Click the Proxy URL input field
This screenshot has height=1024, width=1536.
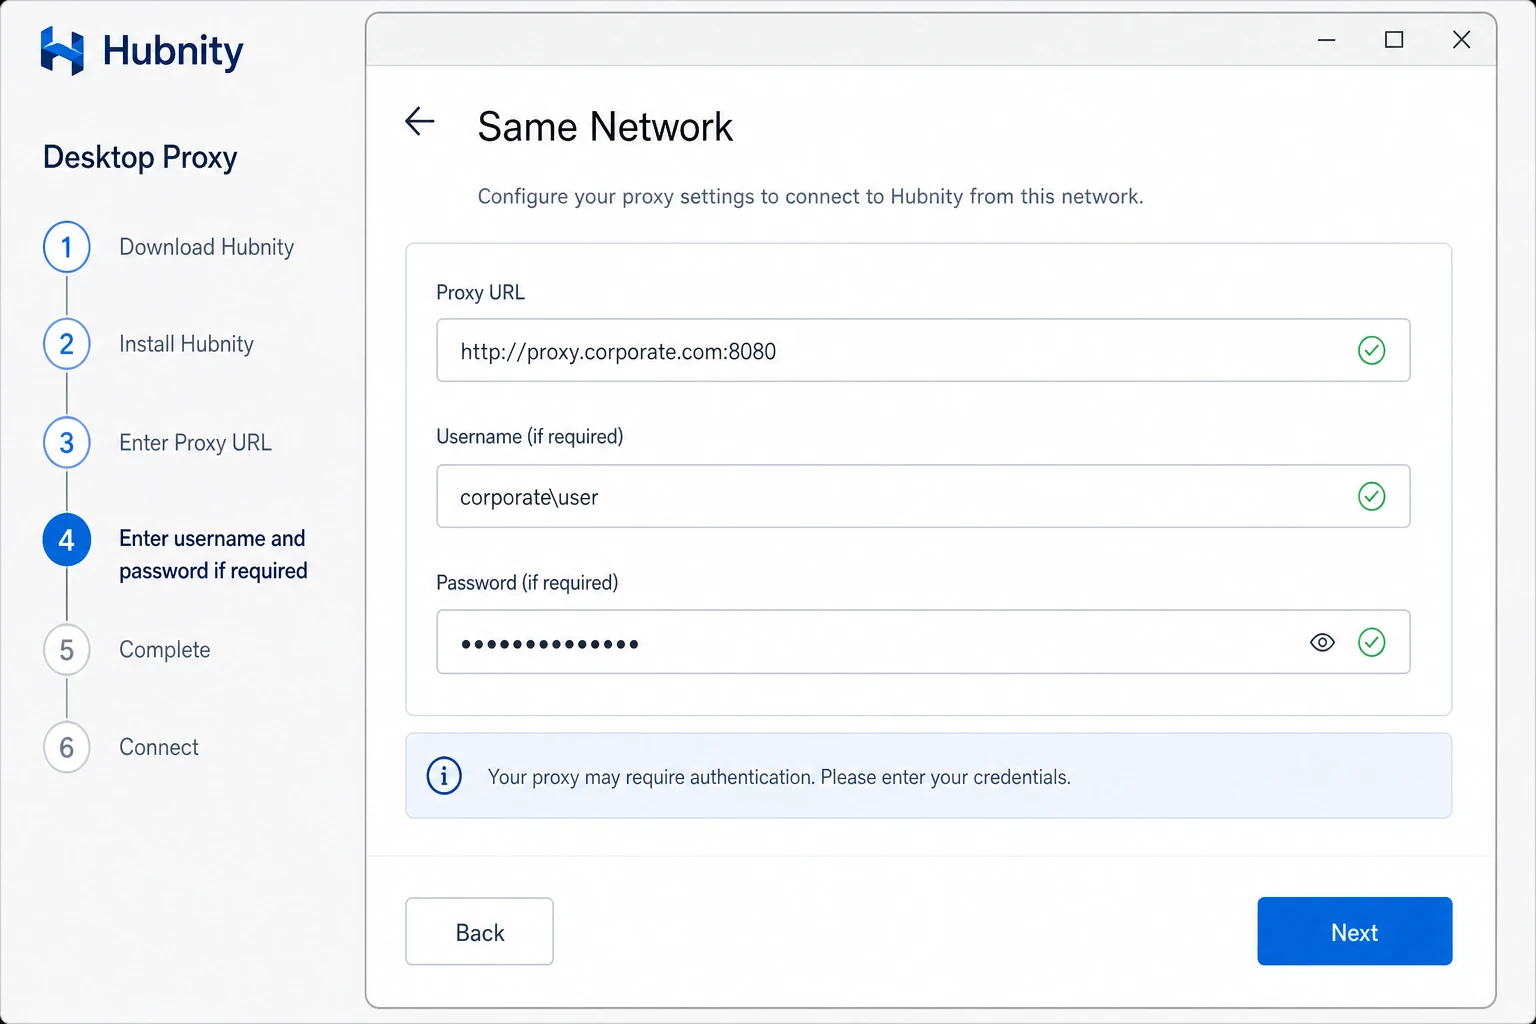point(923,350)
